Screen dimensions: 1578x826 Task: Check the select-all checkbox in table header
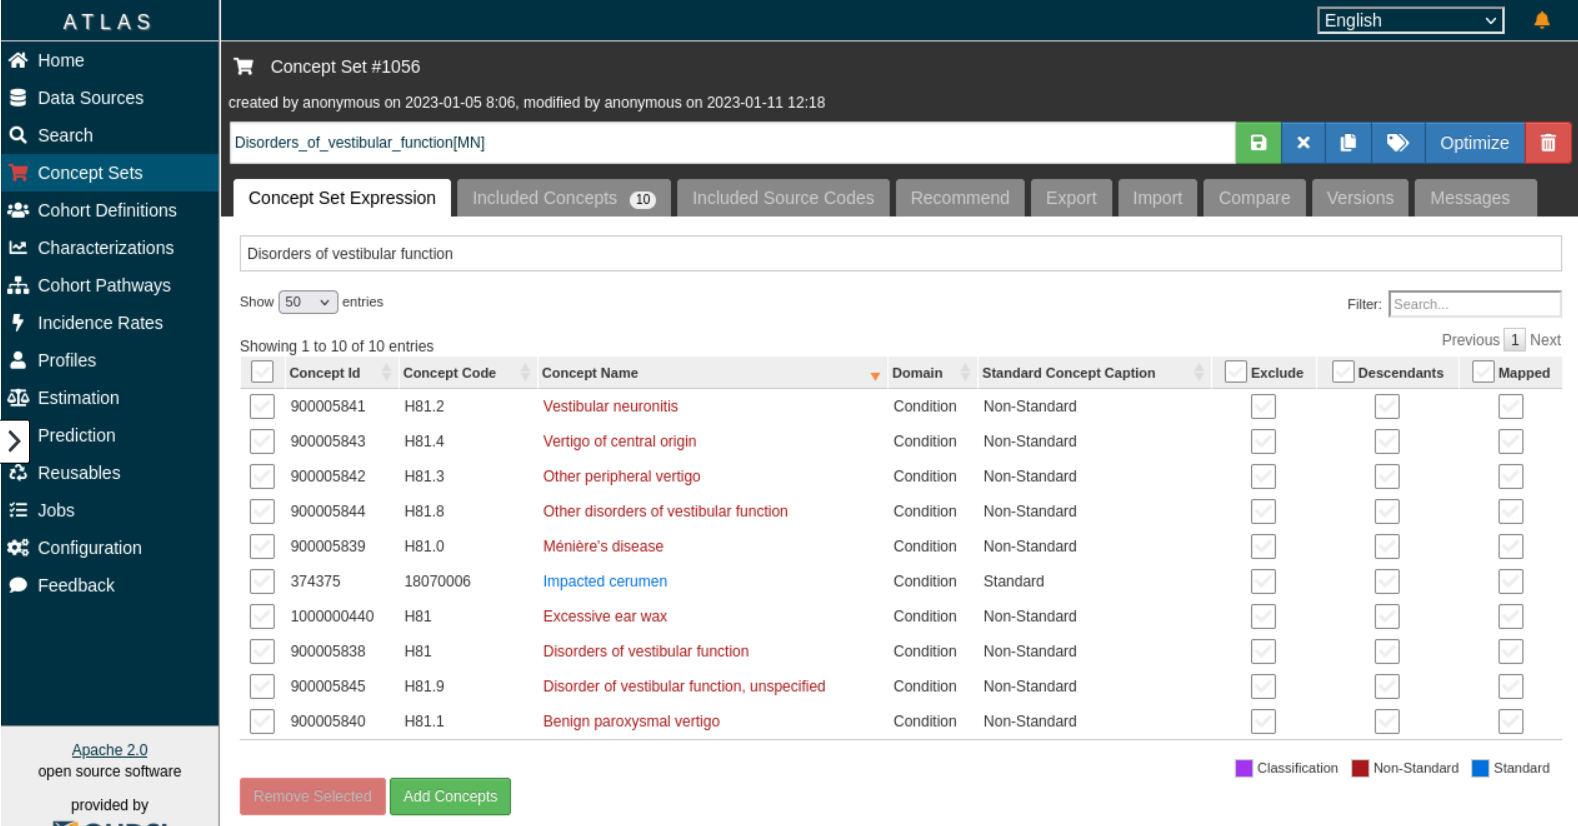[x=262, y=372]
